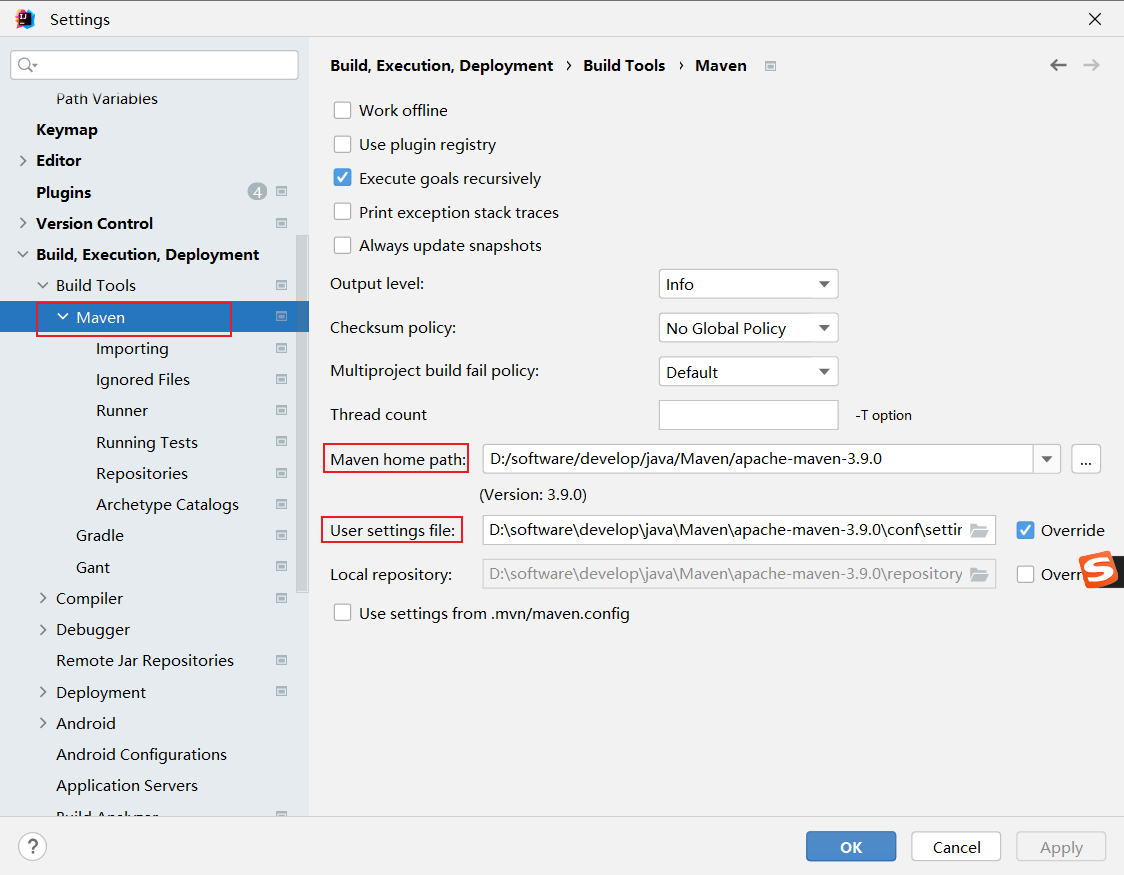Enable the Work offline checkbox
Screen dimensions: 1124x875
[343, 111]
